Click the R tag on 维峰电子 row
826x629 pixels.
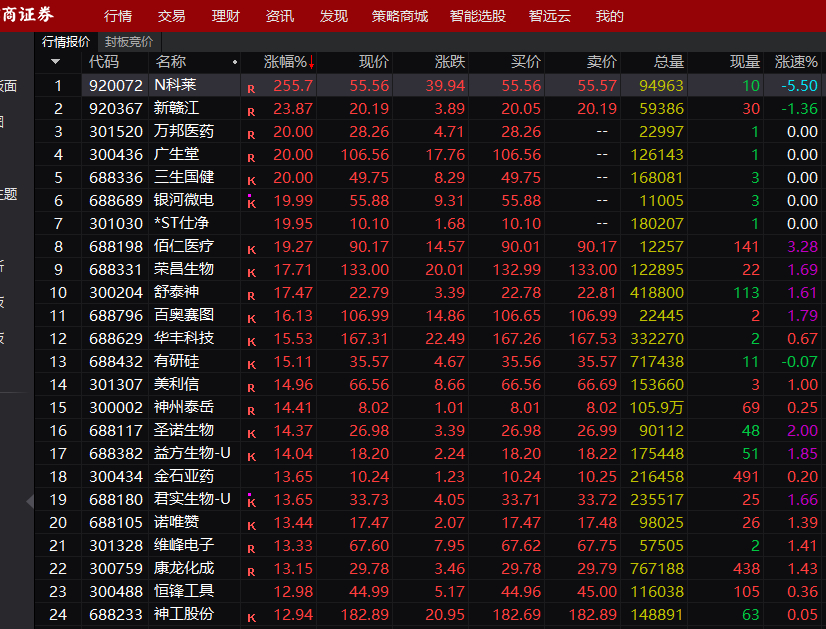pos(251,549)
